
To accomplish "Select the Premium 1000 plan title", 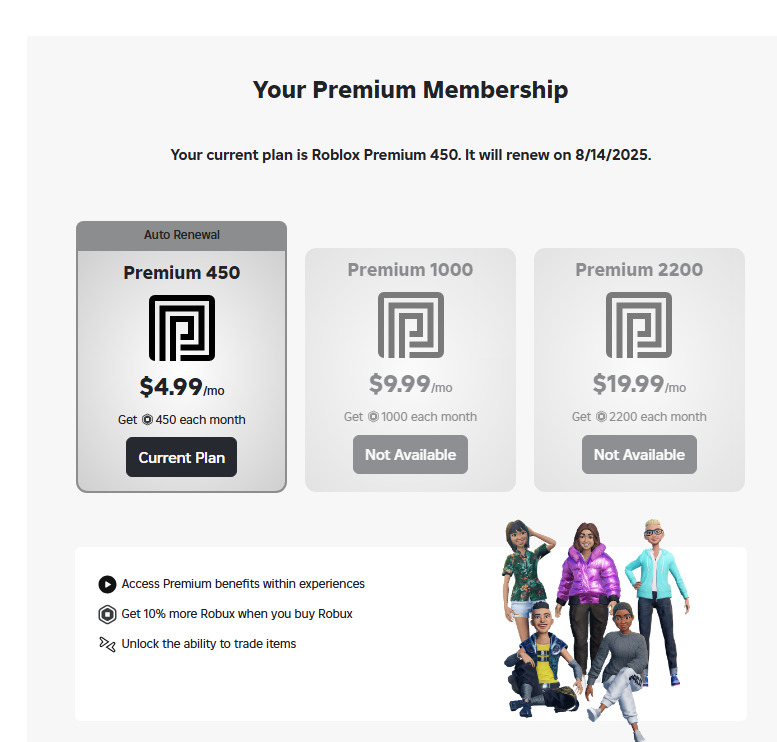I will coord(410,269).
